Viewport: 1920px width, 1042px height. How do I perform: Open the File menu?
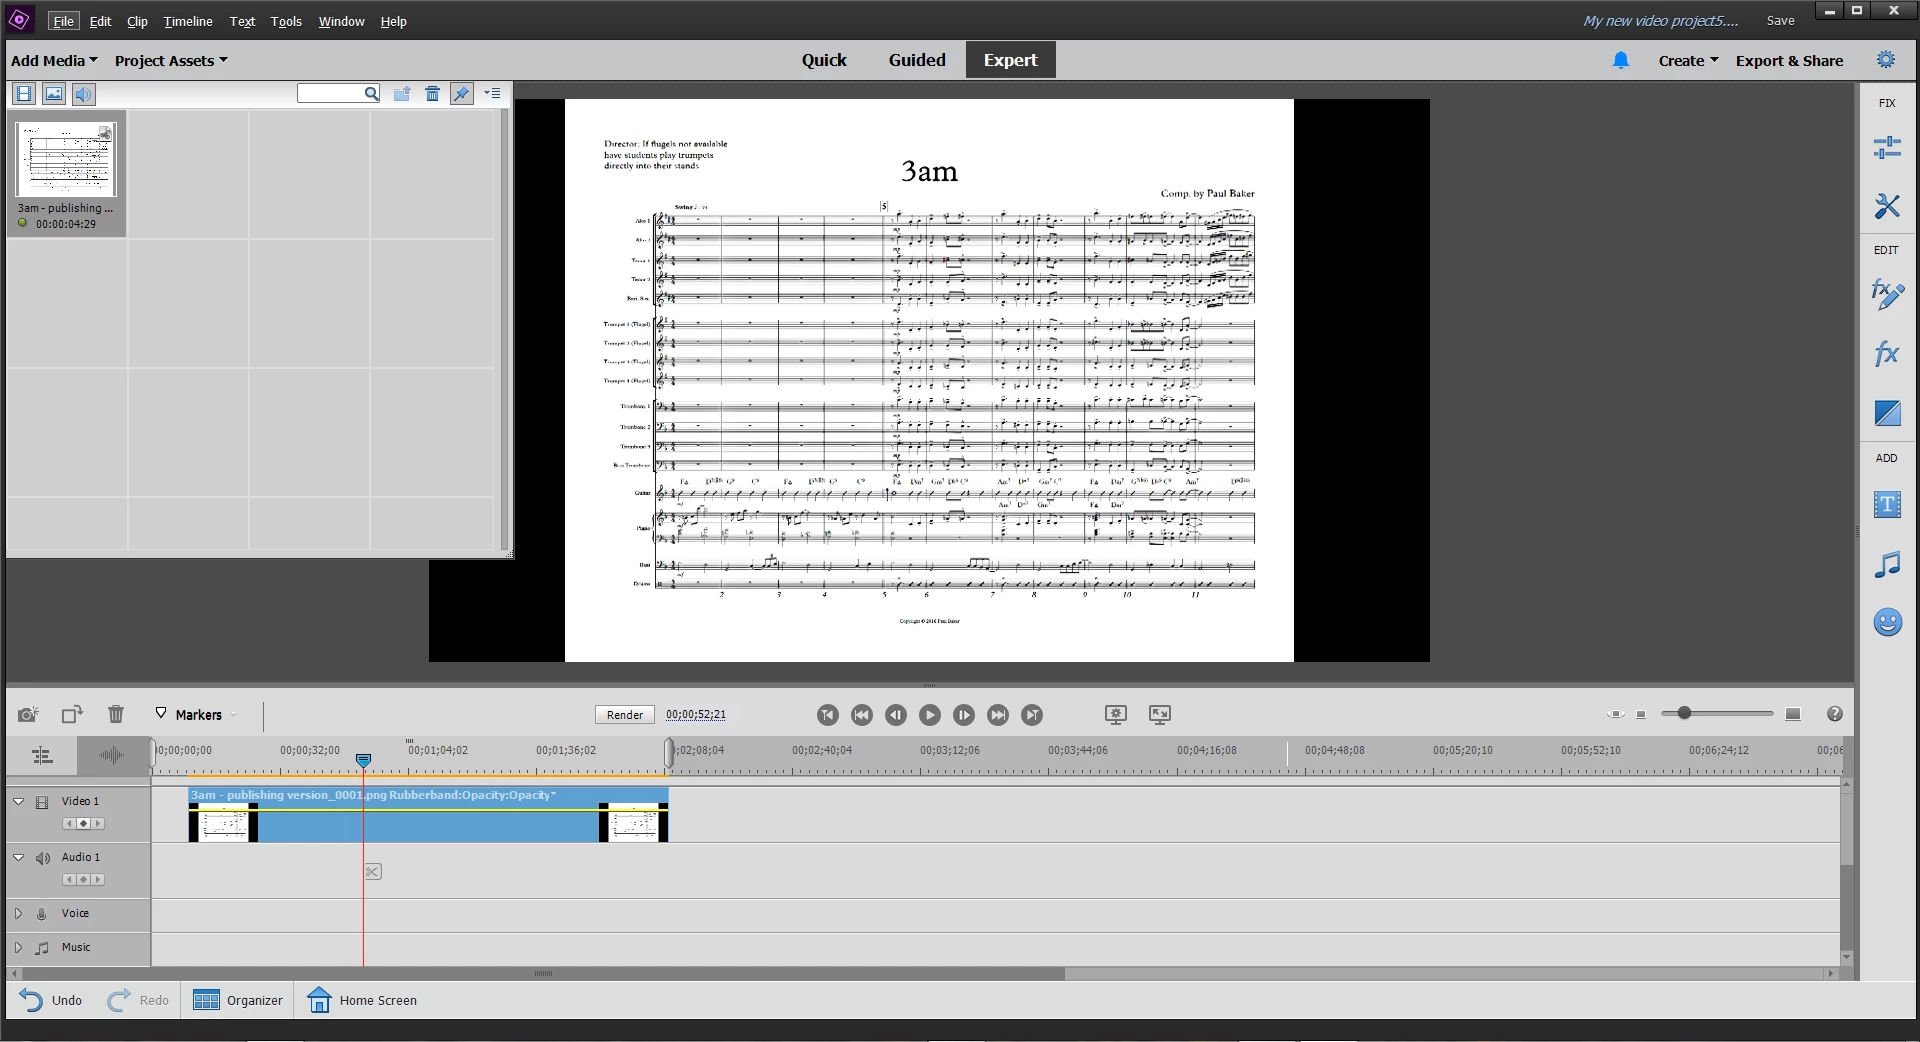[63, 21]
